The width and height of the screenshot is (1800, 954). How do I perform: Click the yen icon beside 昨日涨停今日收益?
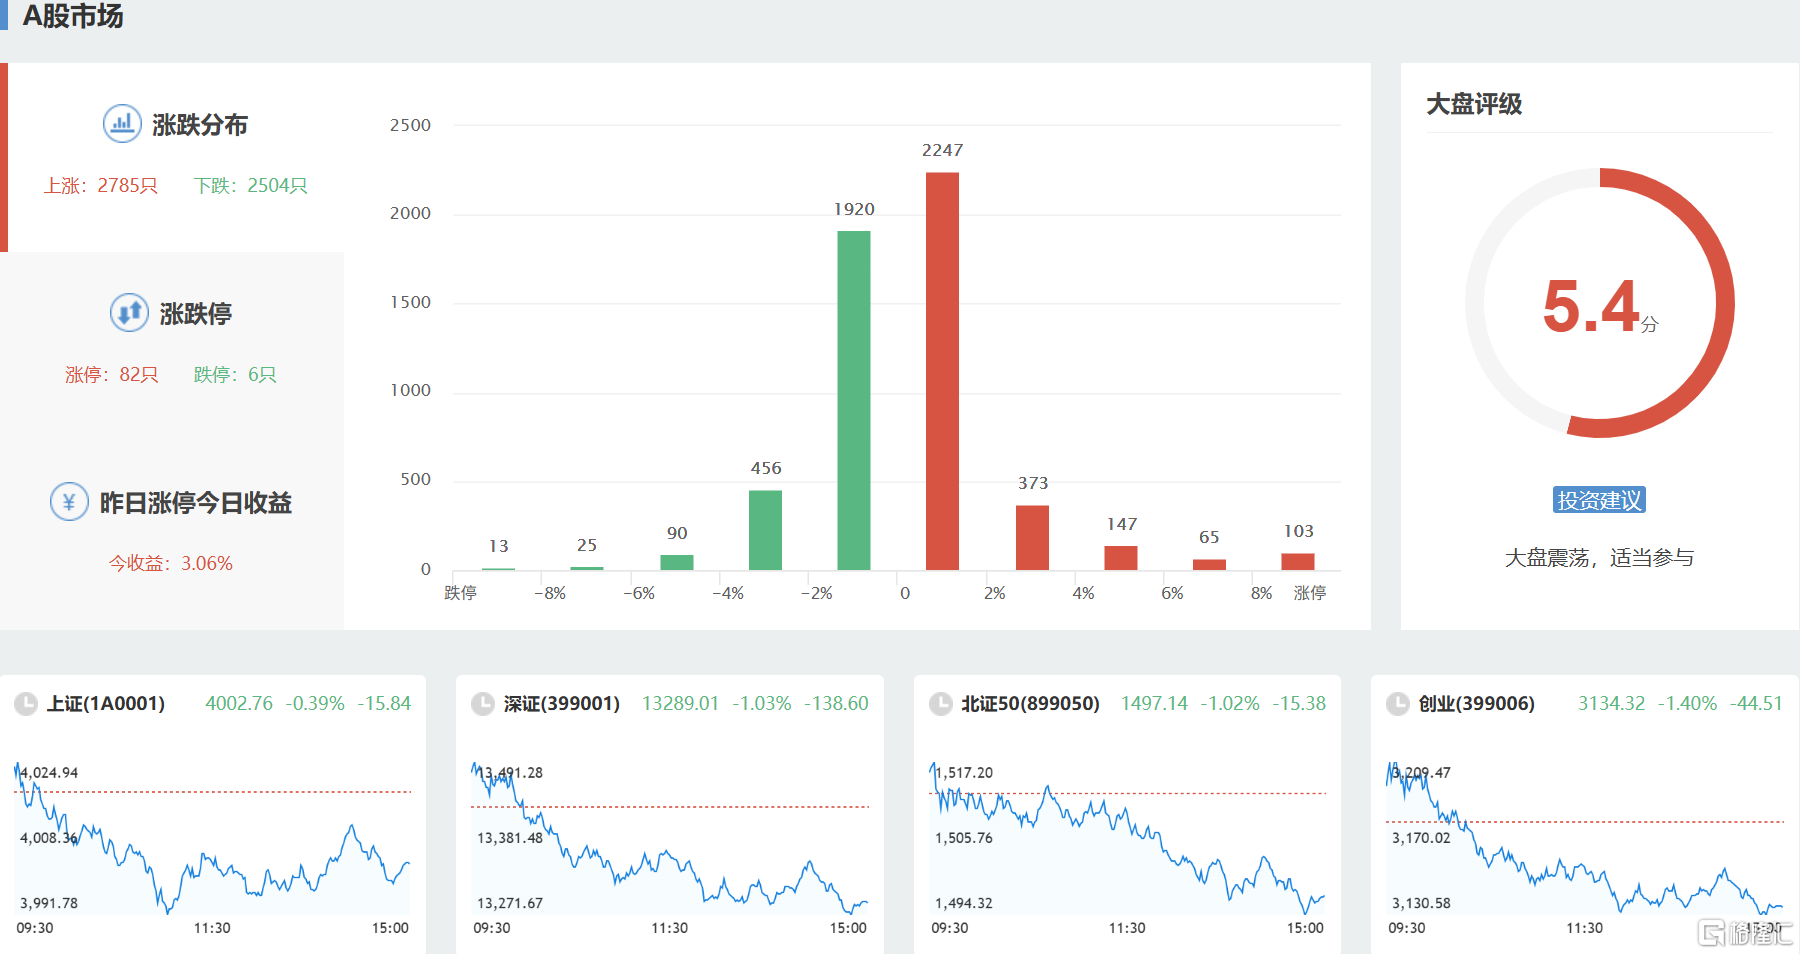tap(69, 502)
